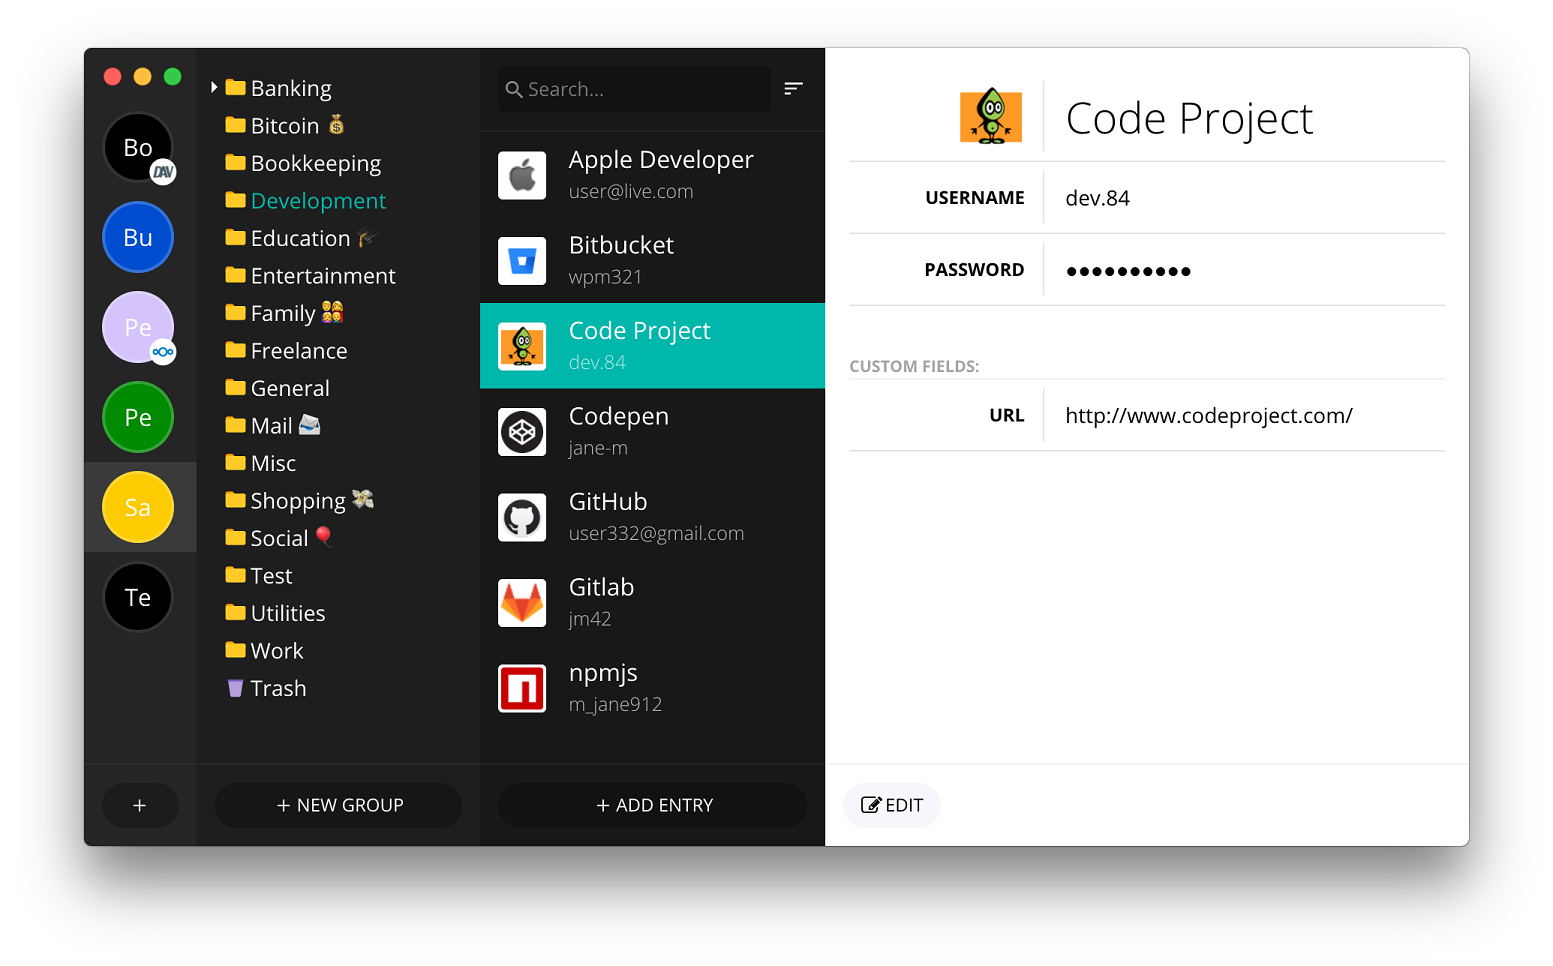Choose the yellow Sa vault avatar
1553x966 pixels.
tap(138, 507)
